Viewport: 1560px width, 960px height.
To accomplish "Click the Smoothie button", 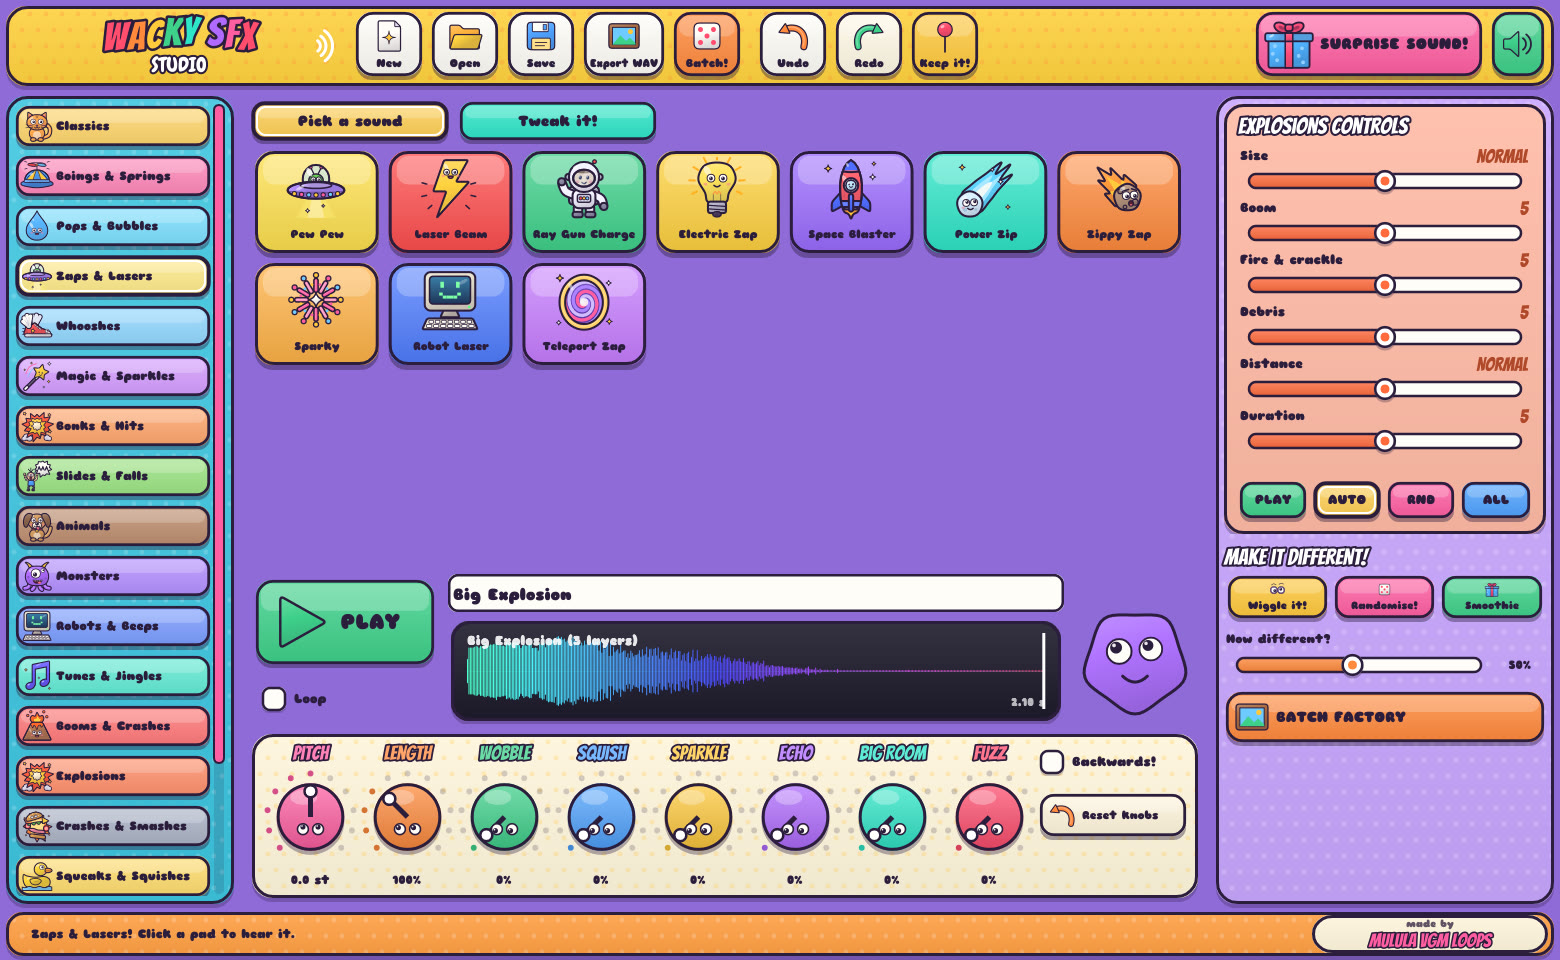I will (x=1492, y=598).
